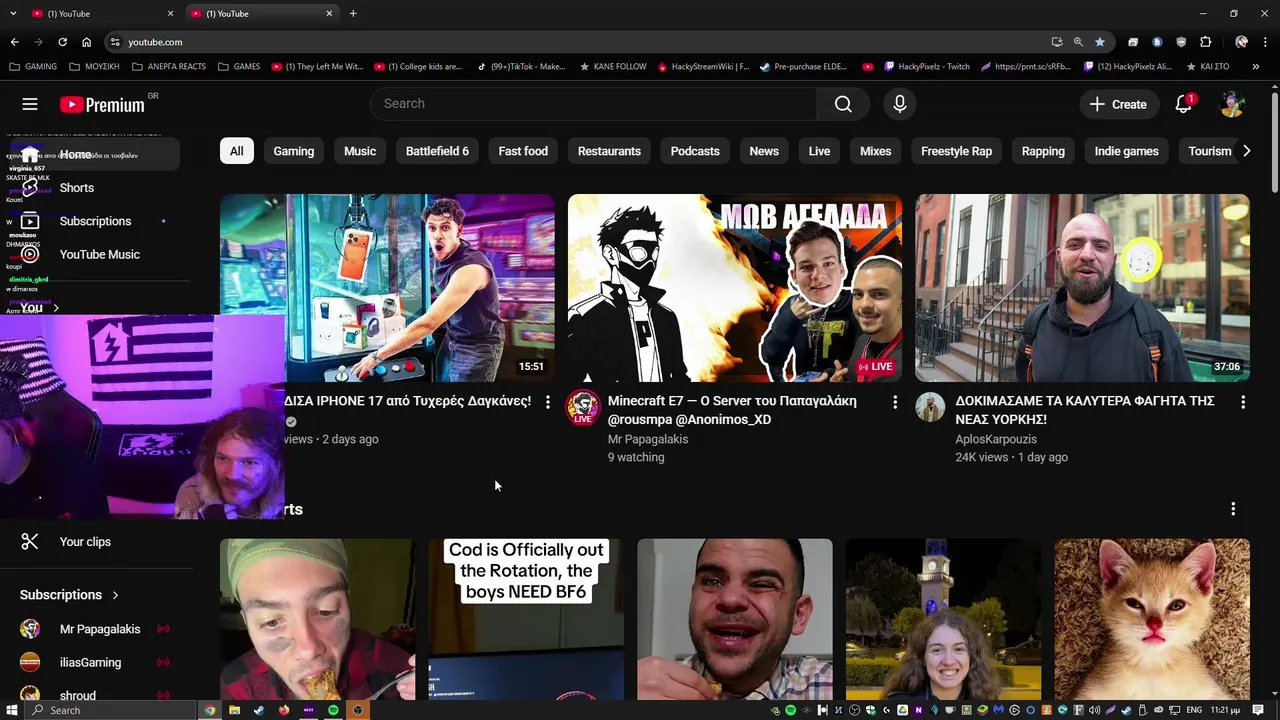Select the Gaming category chip
1280x720 pixels.
click(x=294, y=151)
